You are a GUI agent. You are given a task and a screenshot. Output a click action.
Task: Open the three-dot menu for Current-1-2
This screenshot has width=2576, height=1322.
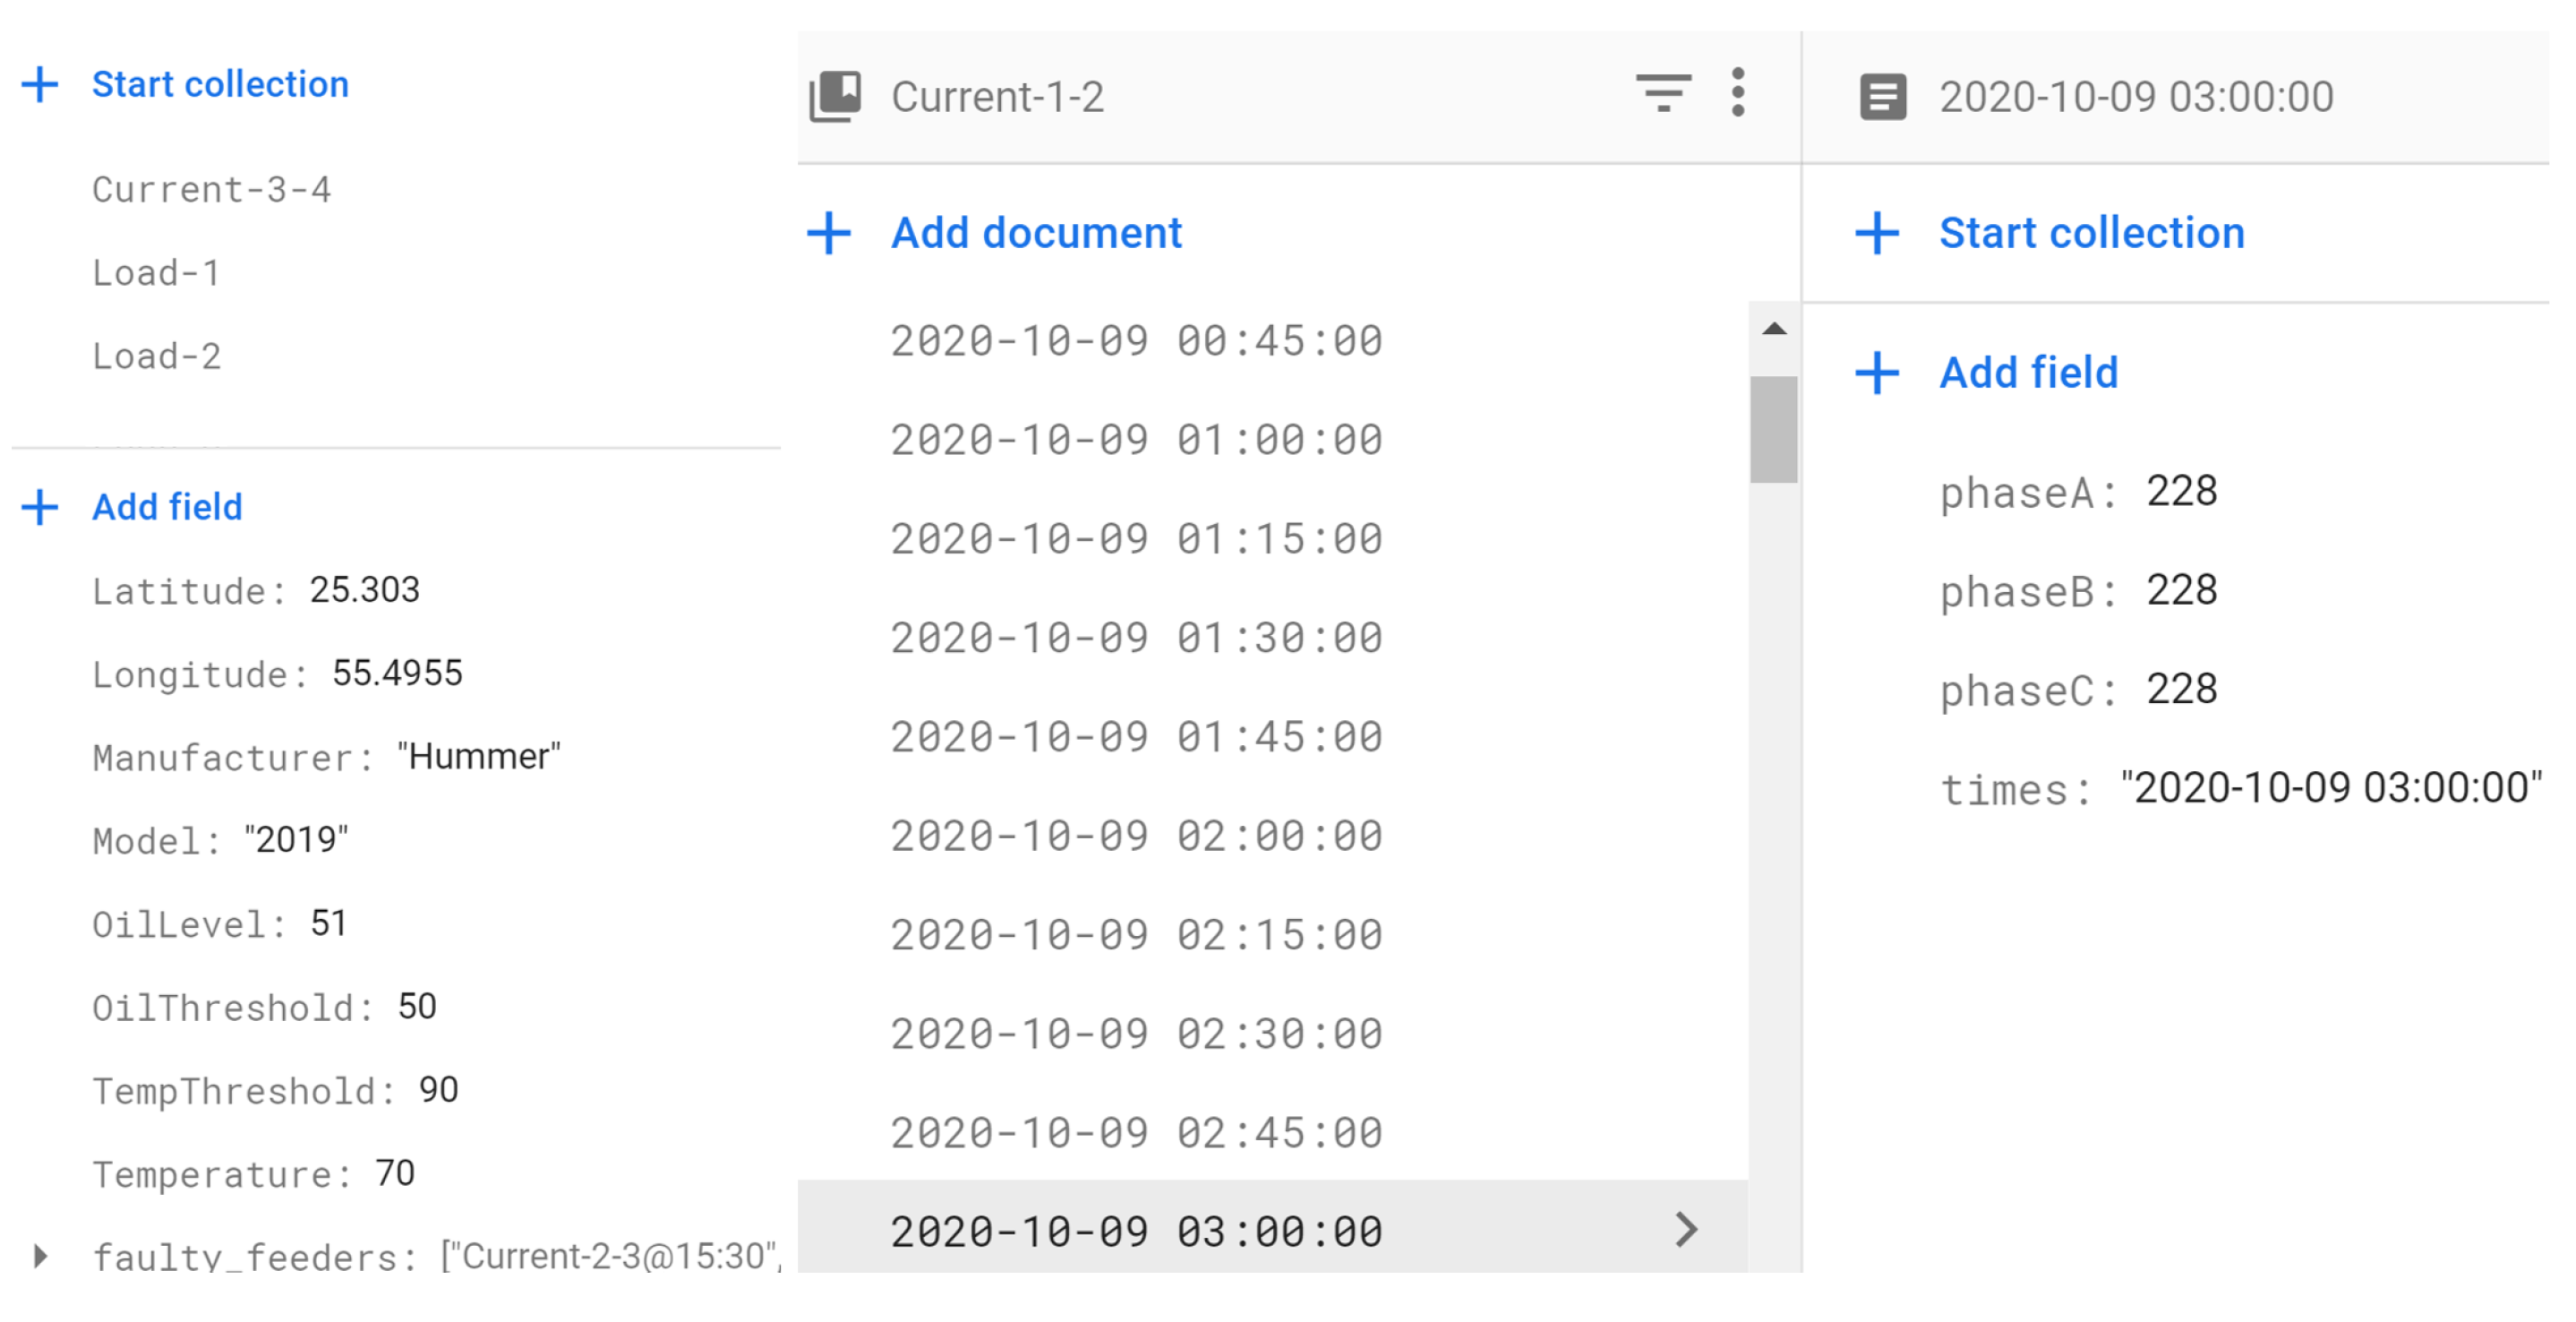point(1738,92)
